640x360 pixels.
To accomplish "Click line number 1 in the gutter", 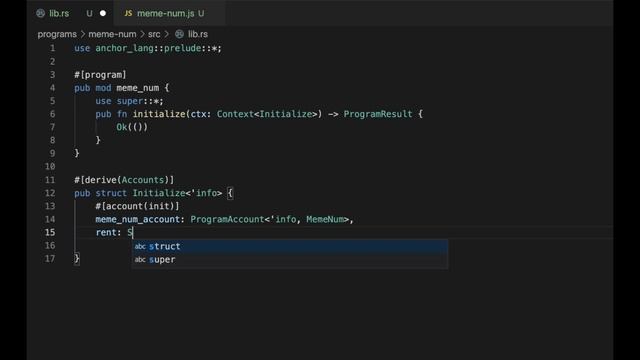I will [52, 48].
